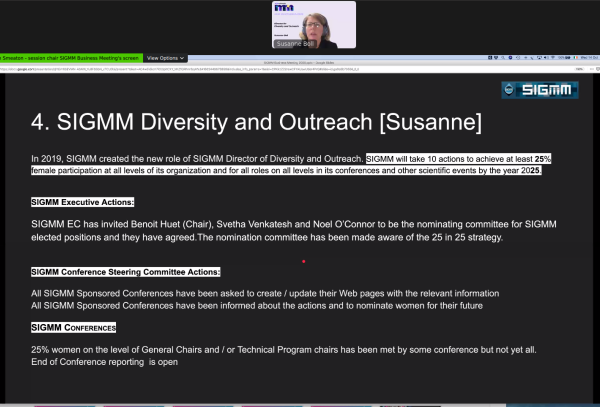Click the Wi-Fi icon in the menu bar

(x=553, y=58)
